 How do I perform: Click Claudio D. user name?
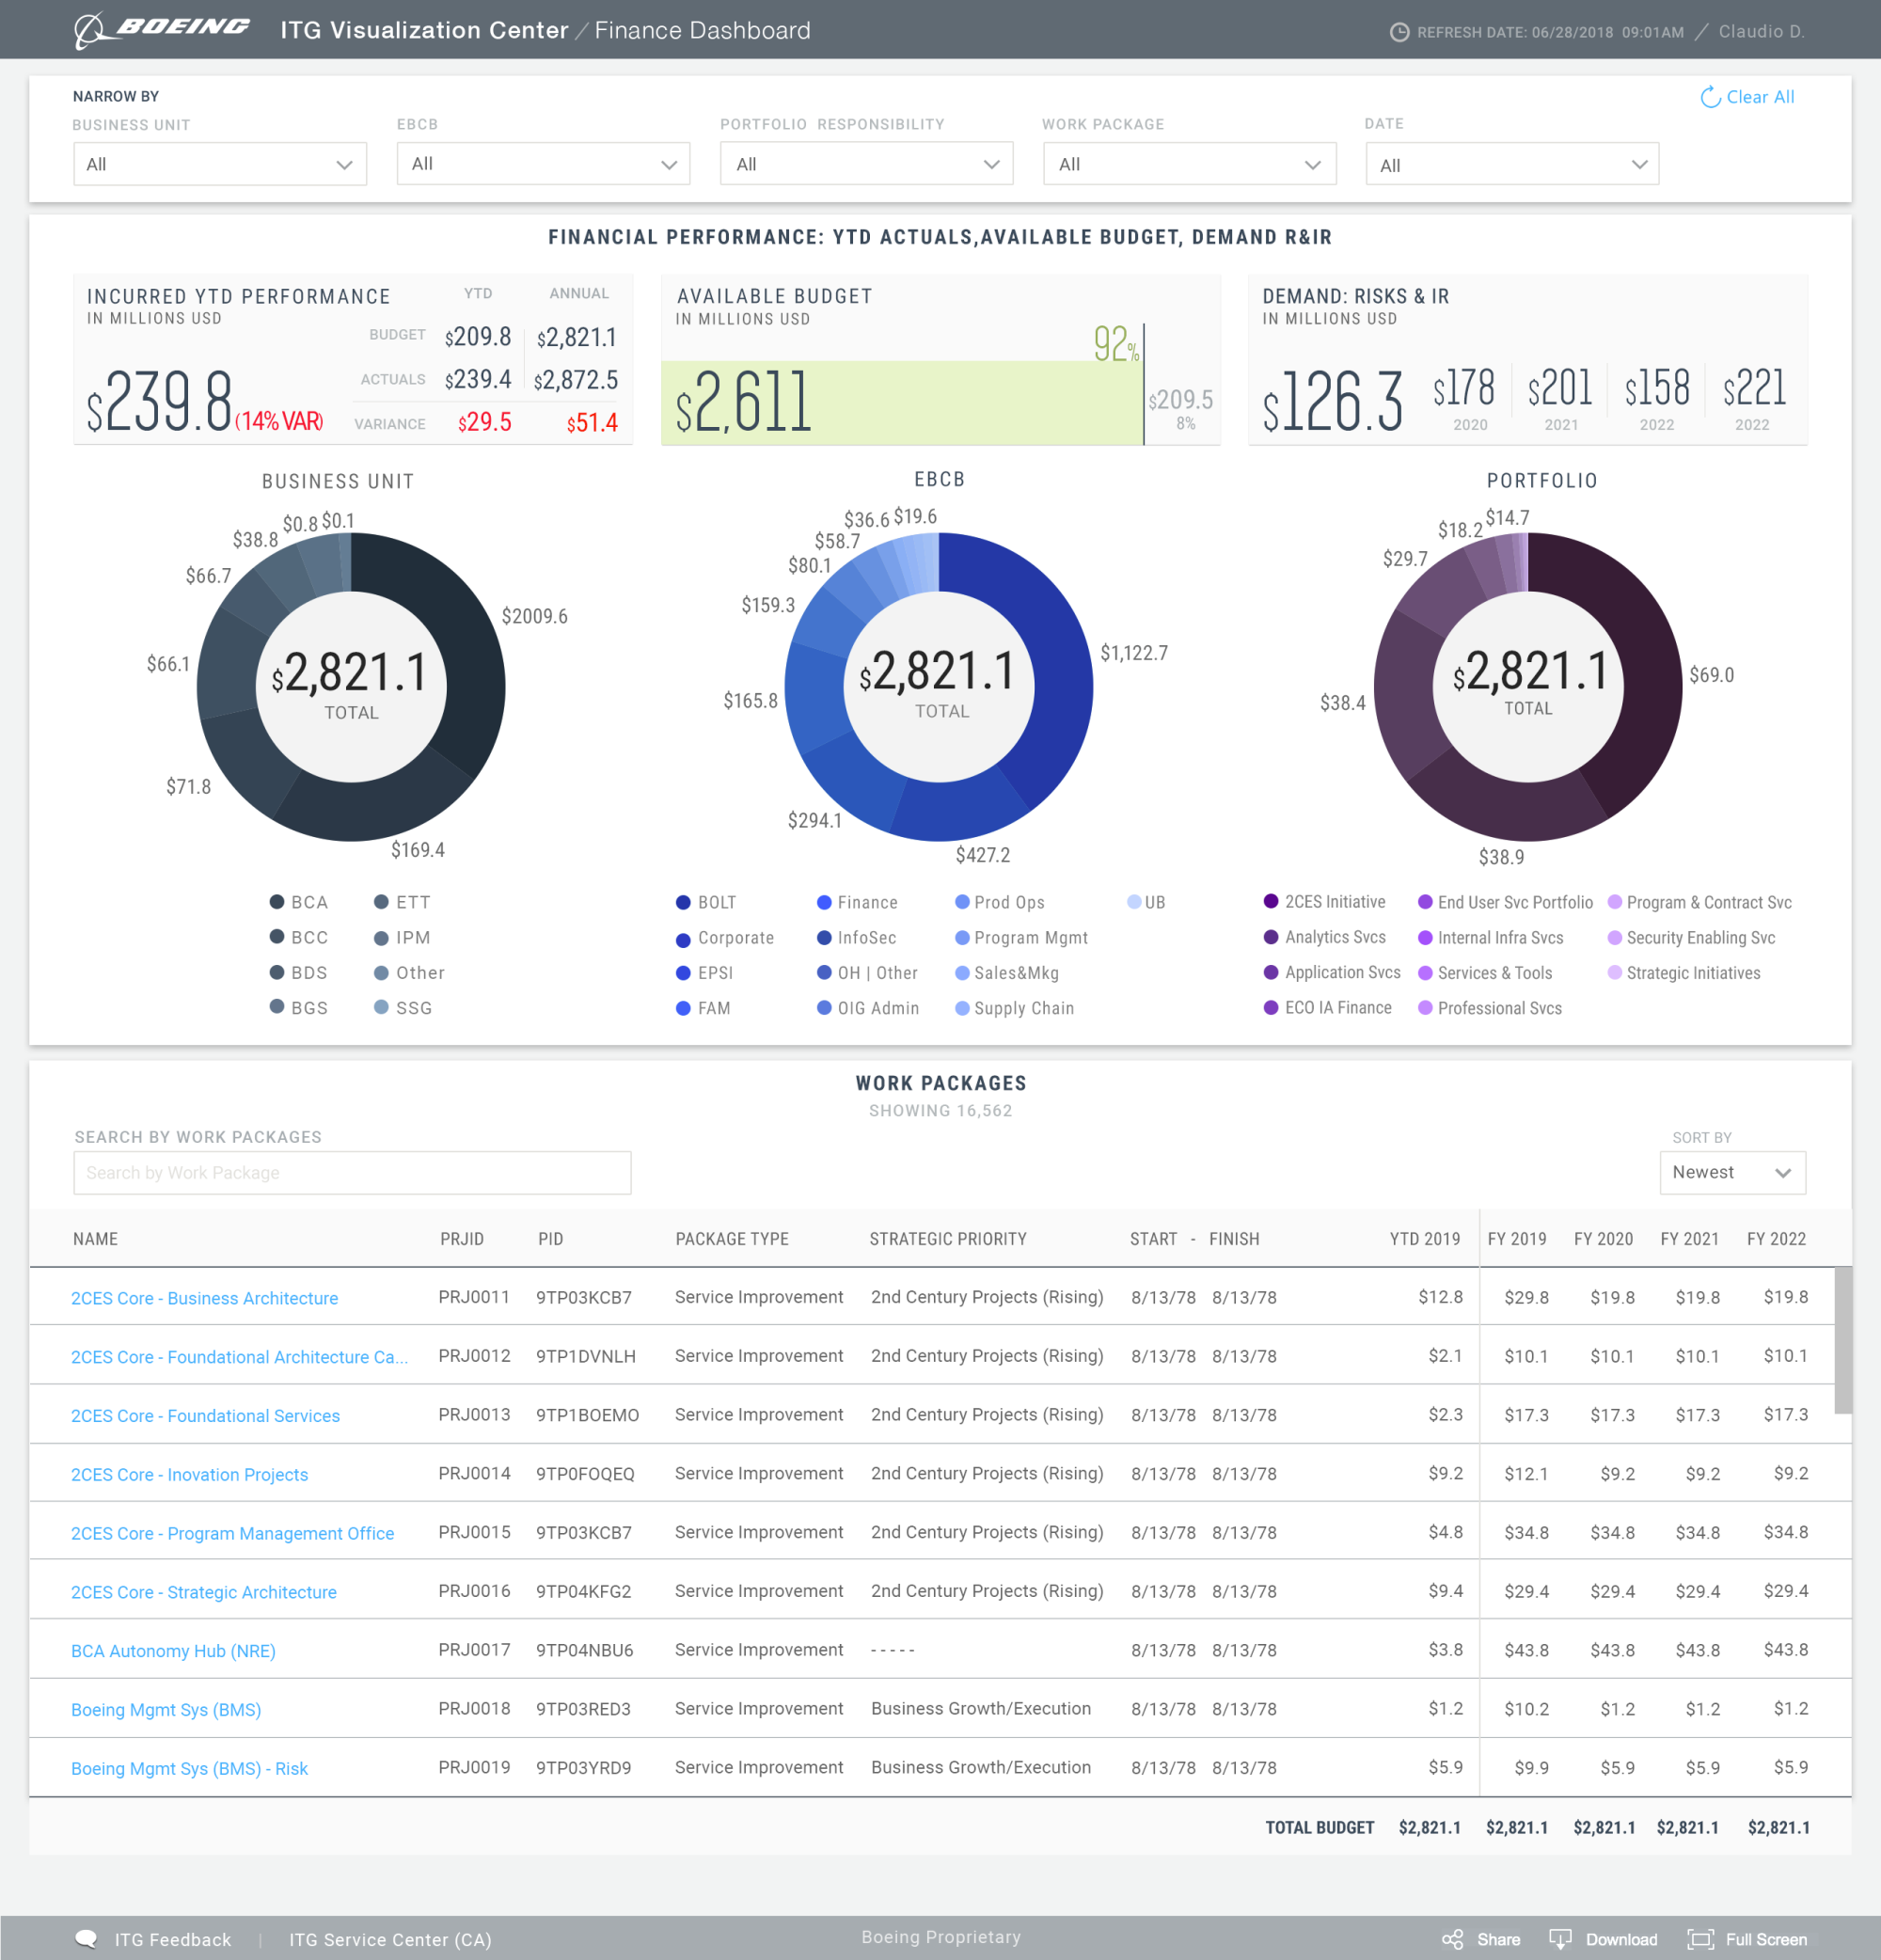(x=1761, y=31)
